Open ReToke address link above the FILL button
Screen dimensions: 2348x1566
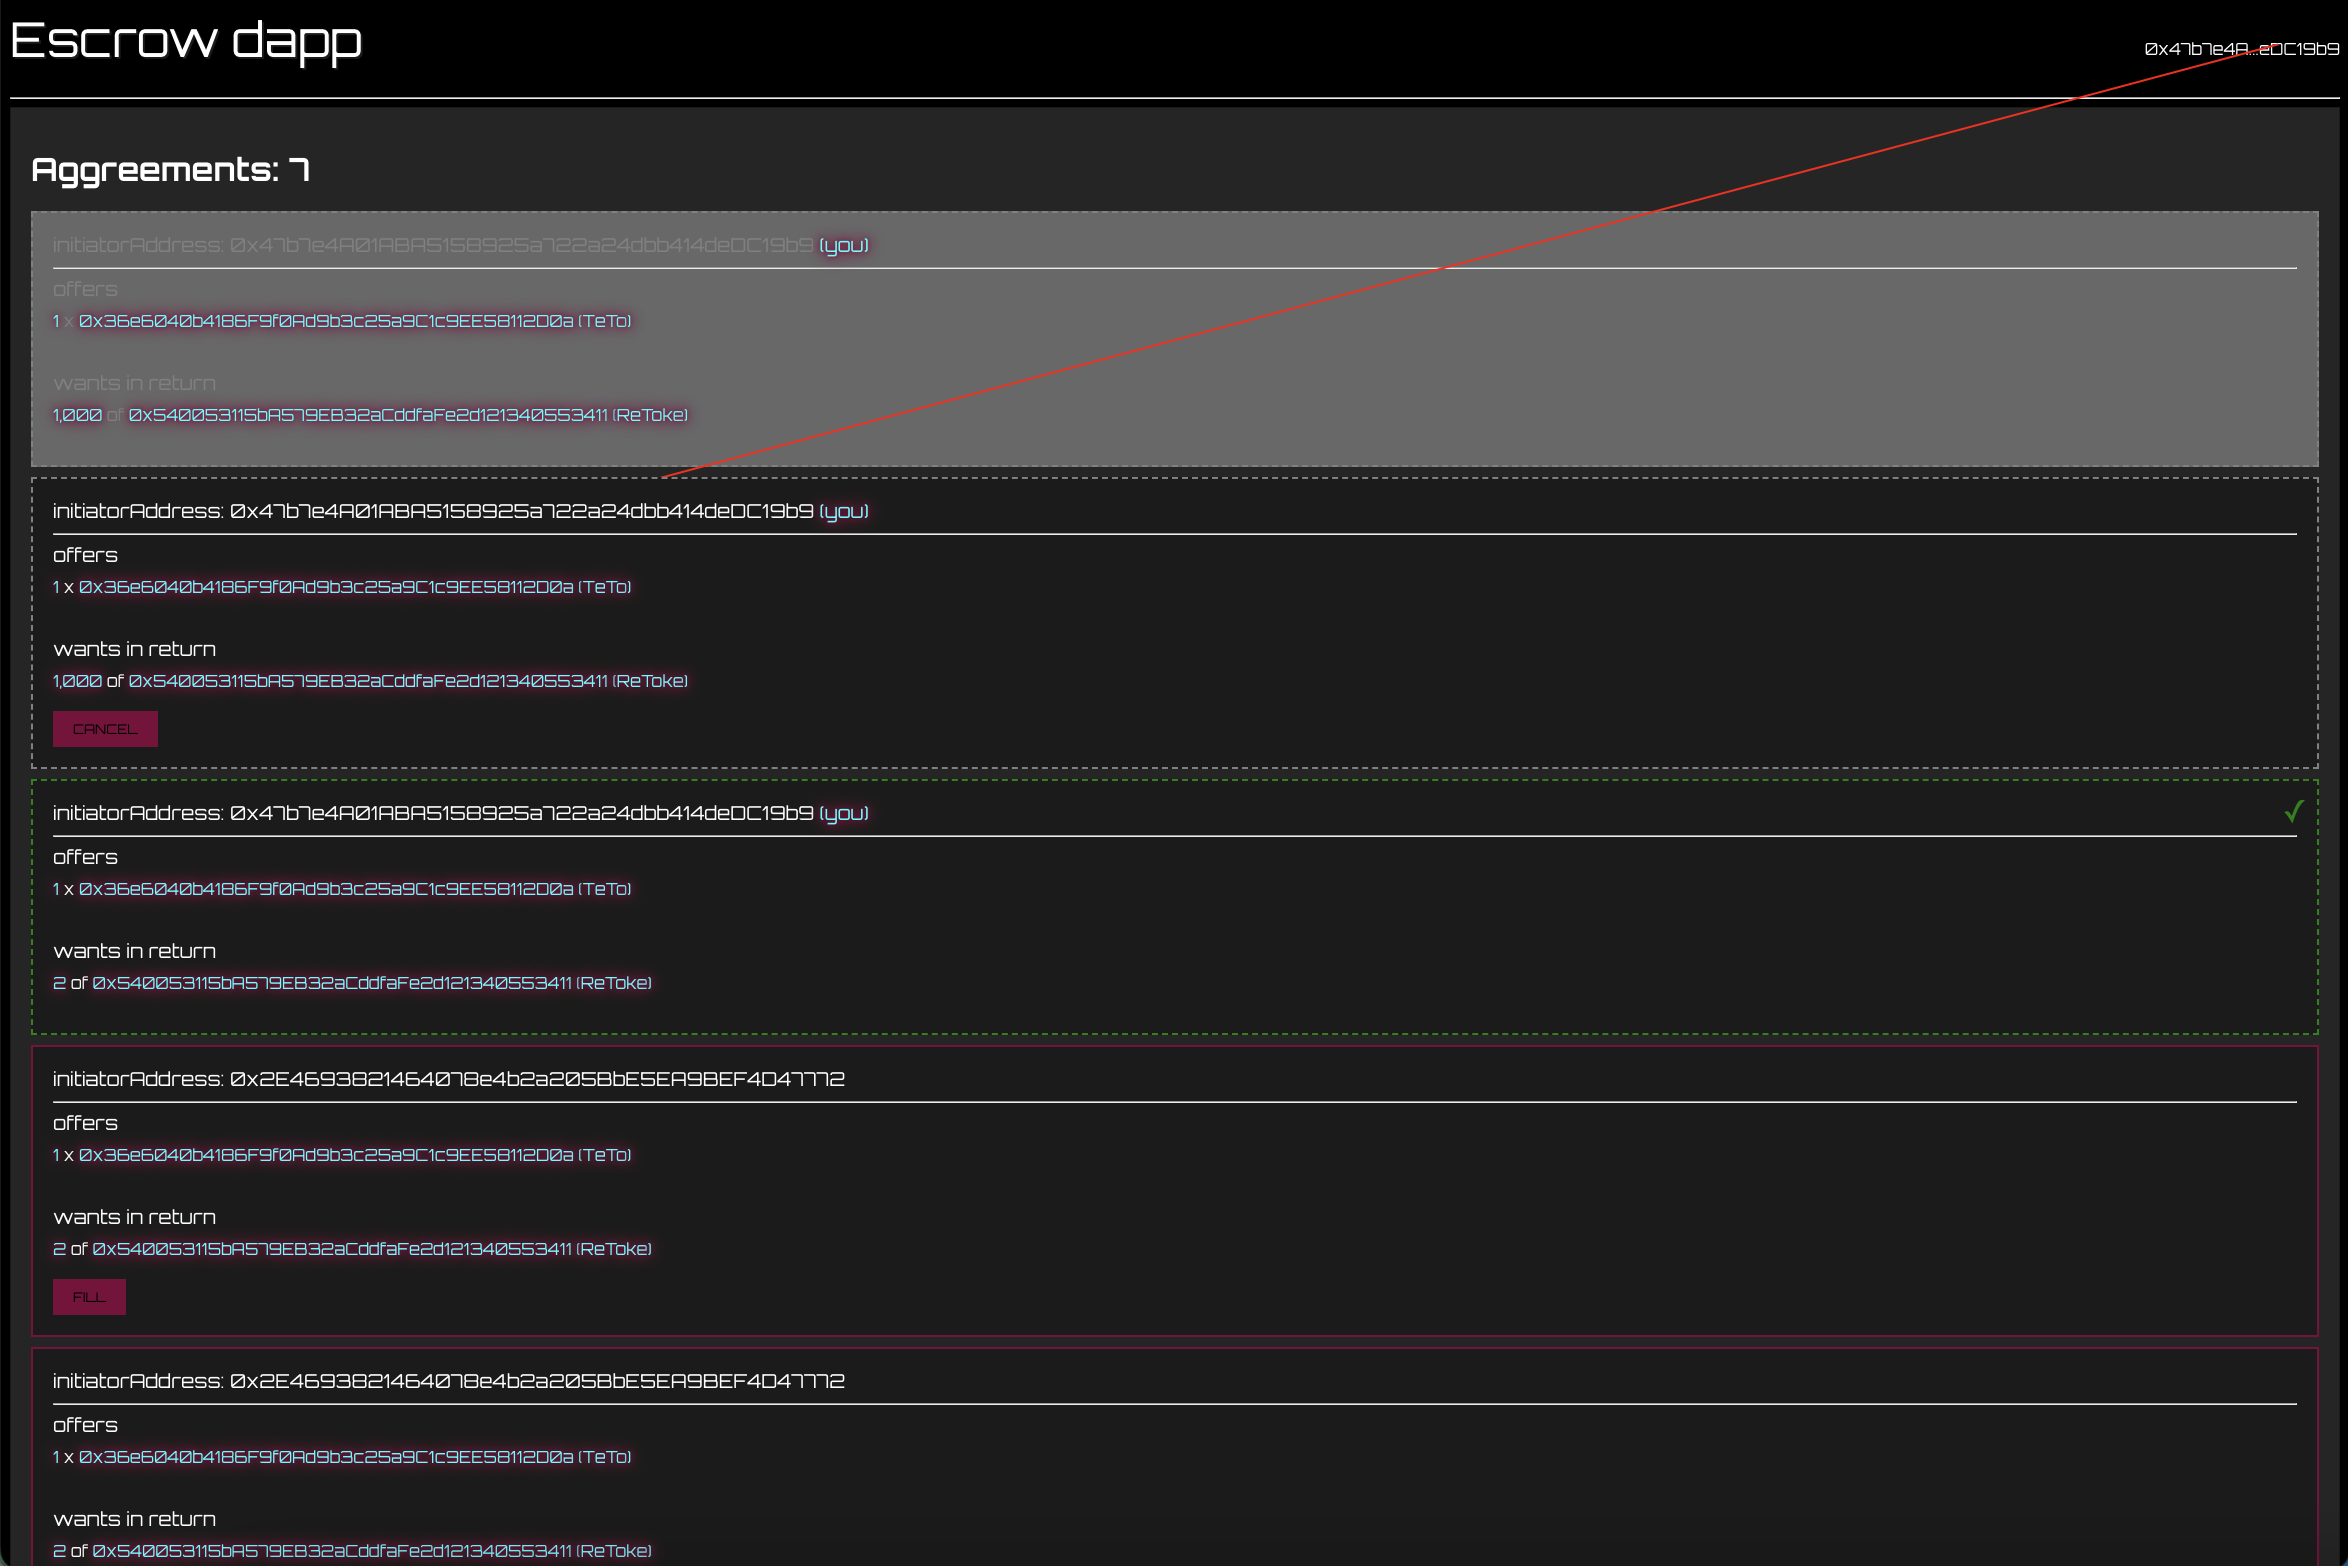pos(371,1249)
